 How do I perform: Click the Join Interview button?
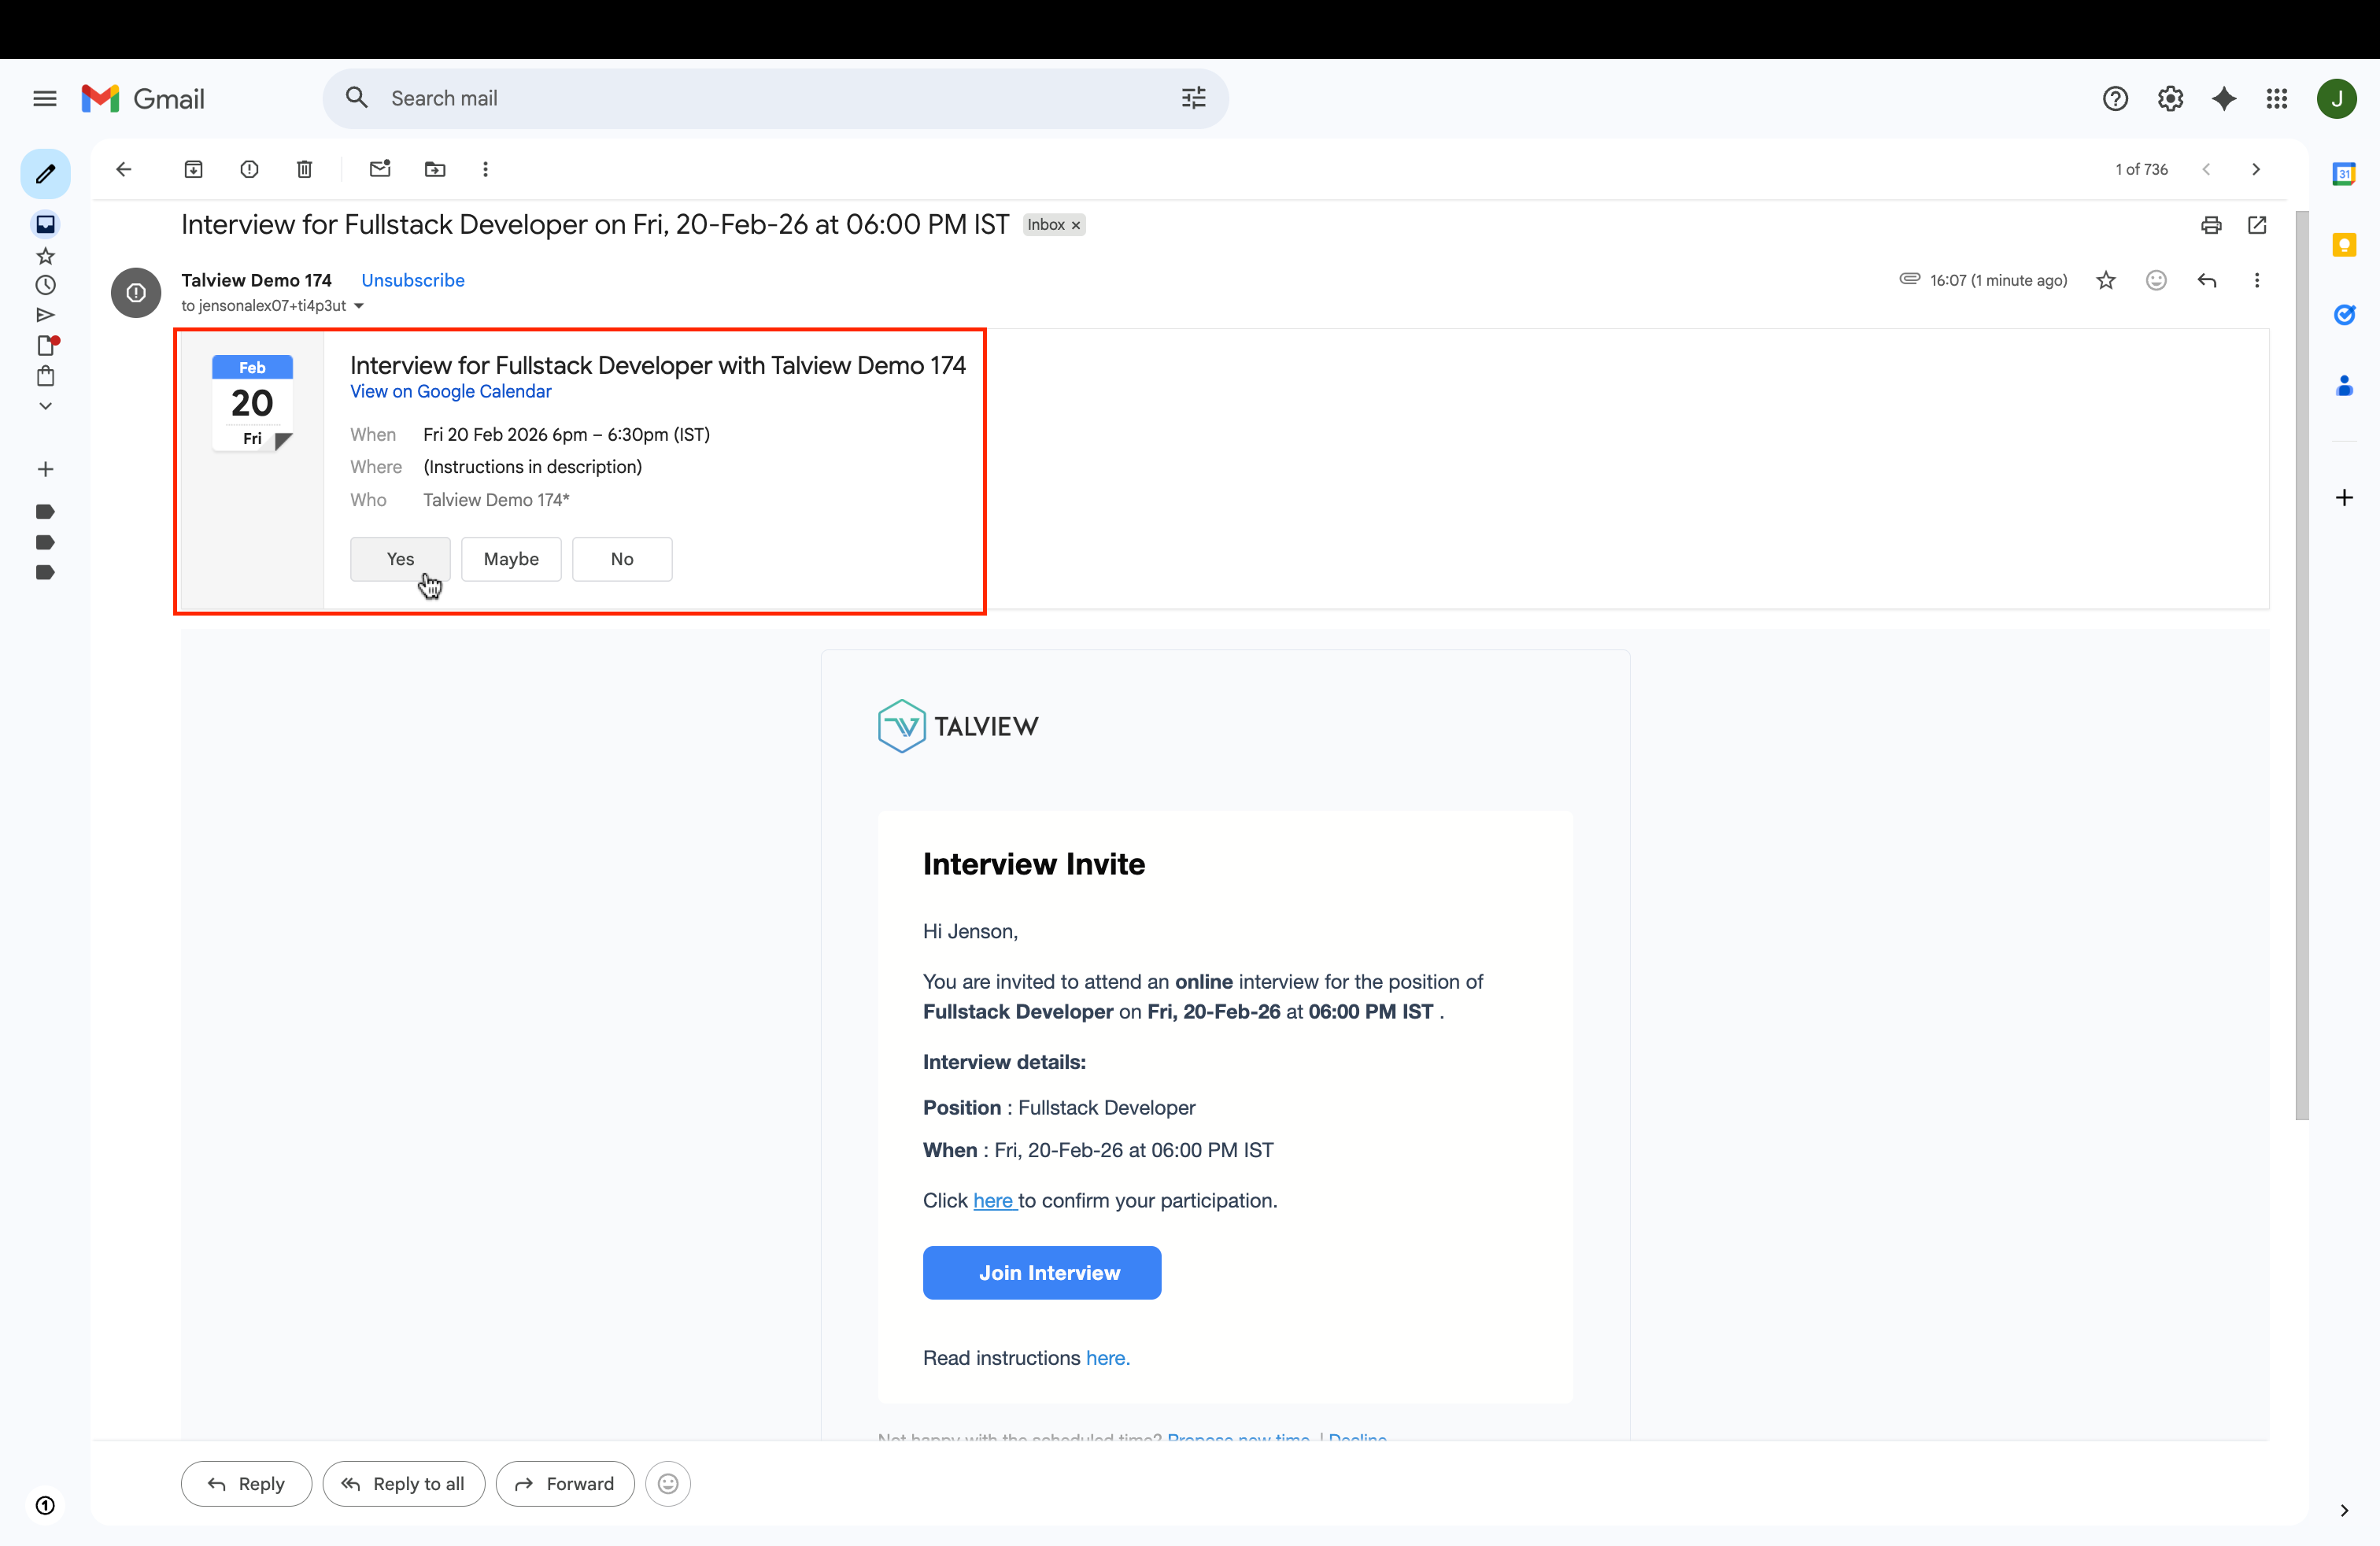tap(1041, 1273)
